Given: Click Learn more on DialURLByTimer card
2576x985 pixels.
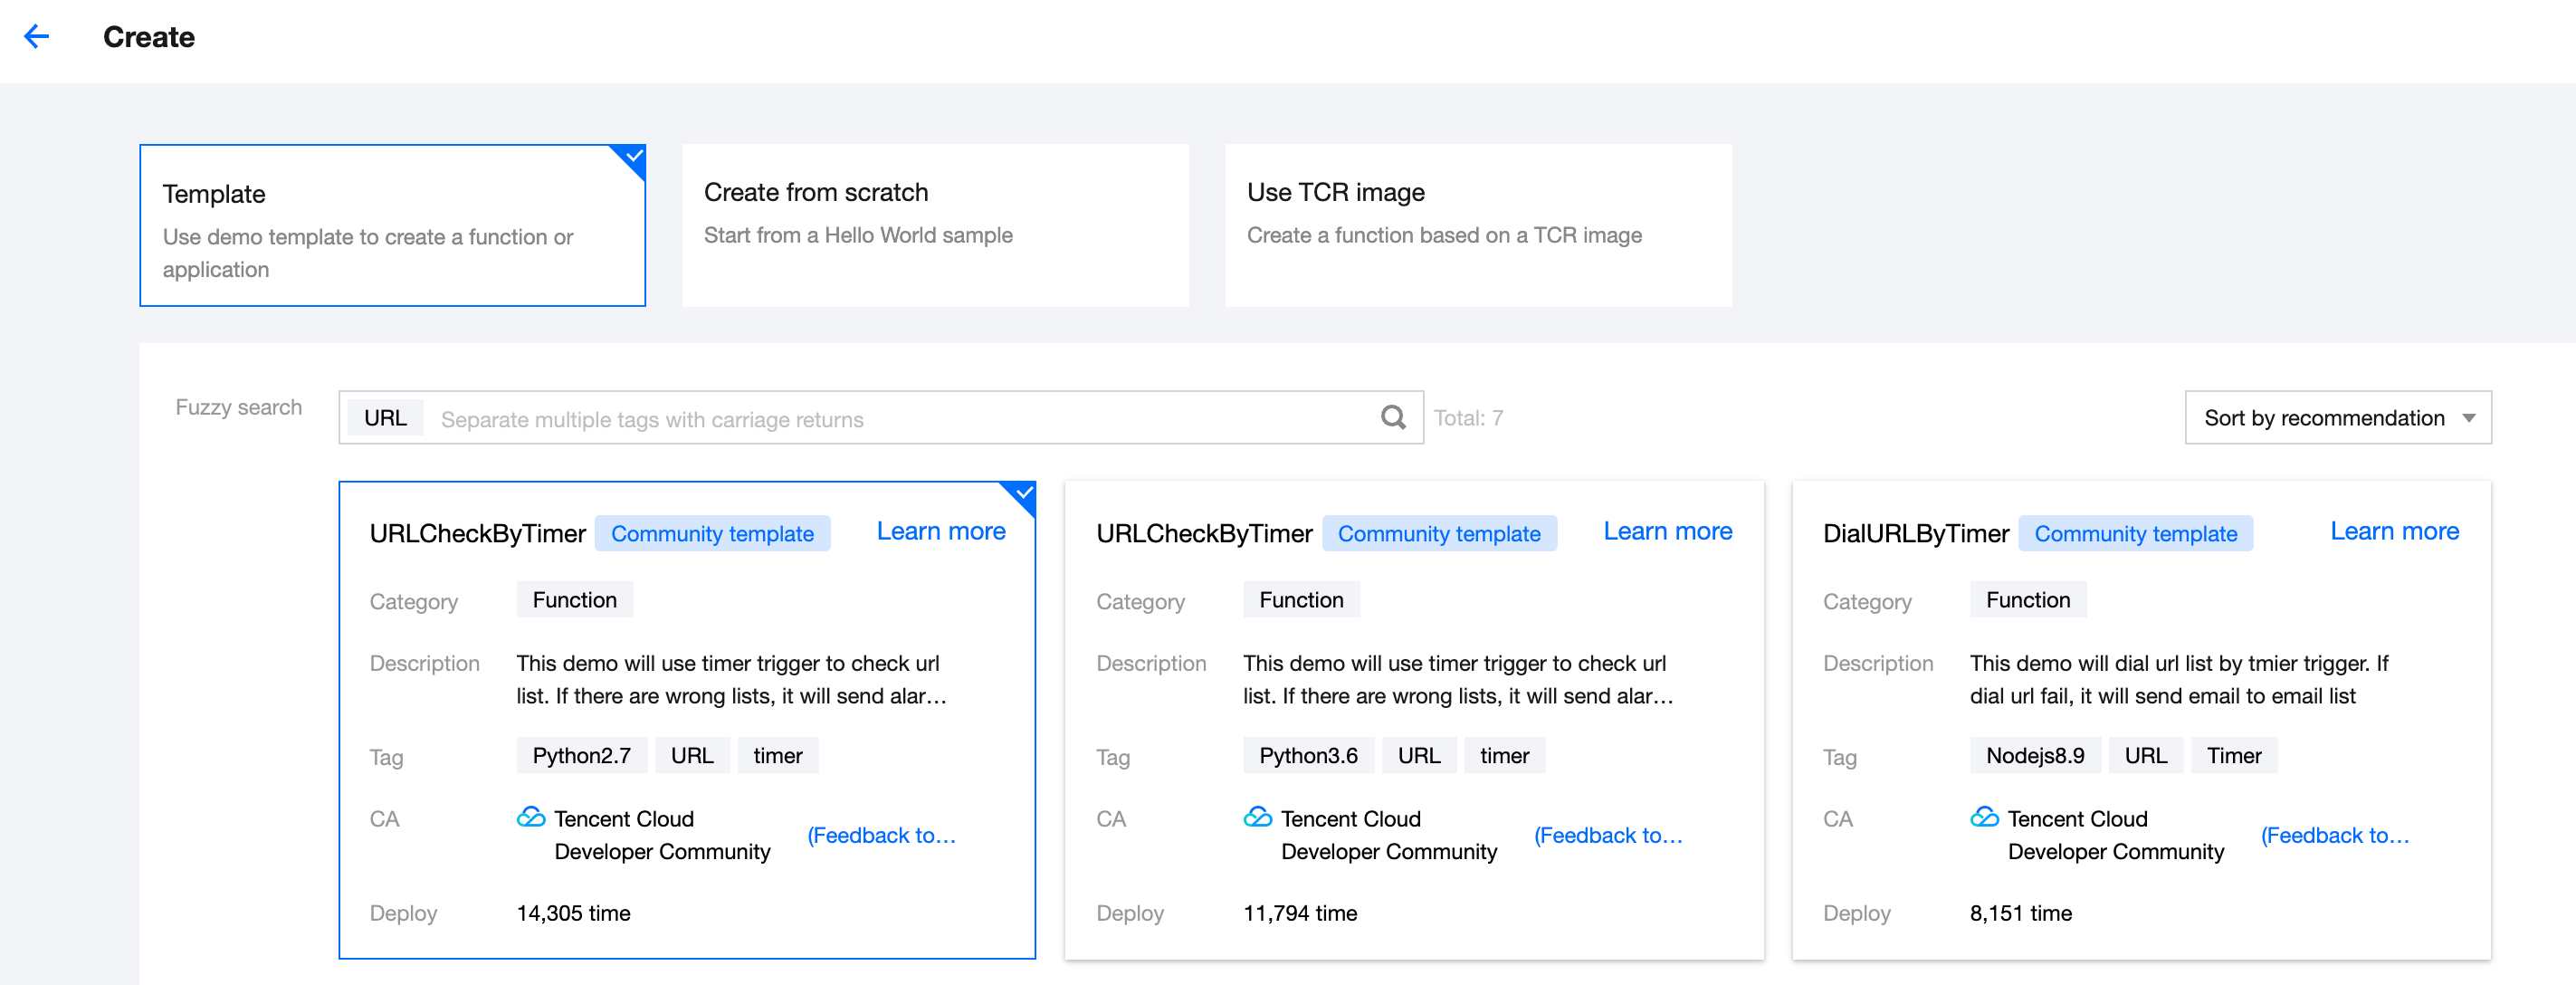Looking at the screenshot, I should point(2393,532).
